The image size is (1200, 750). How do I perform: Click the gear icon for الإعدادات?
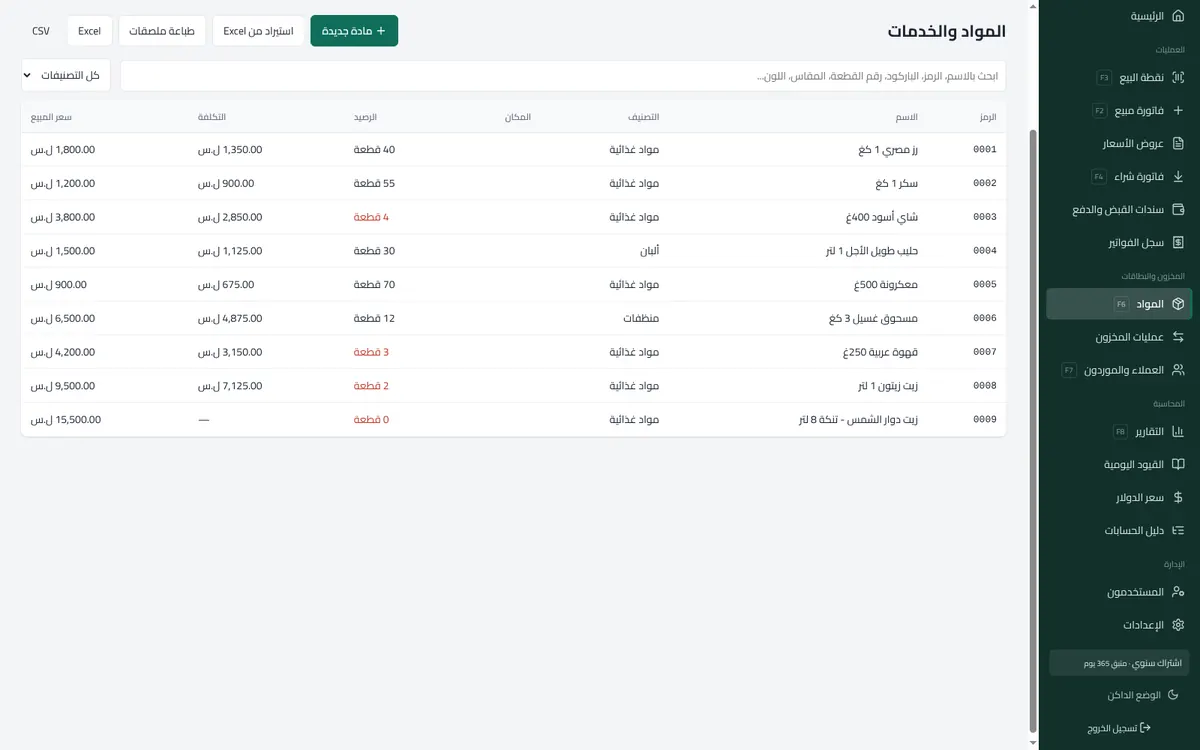[x=1178, y=624]
